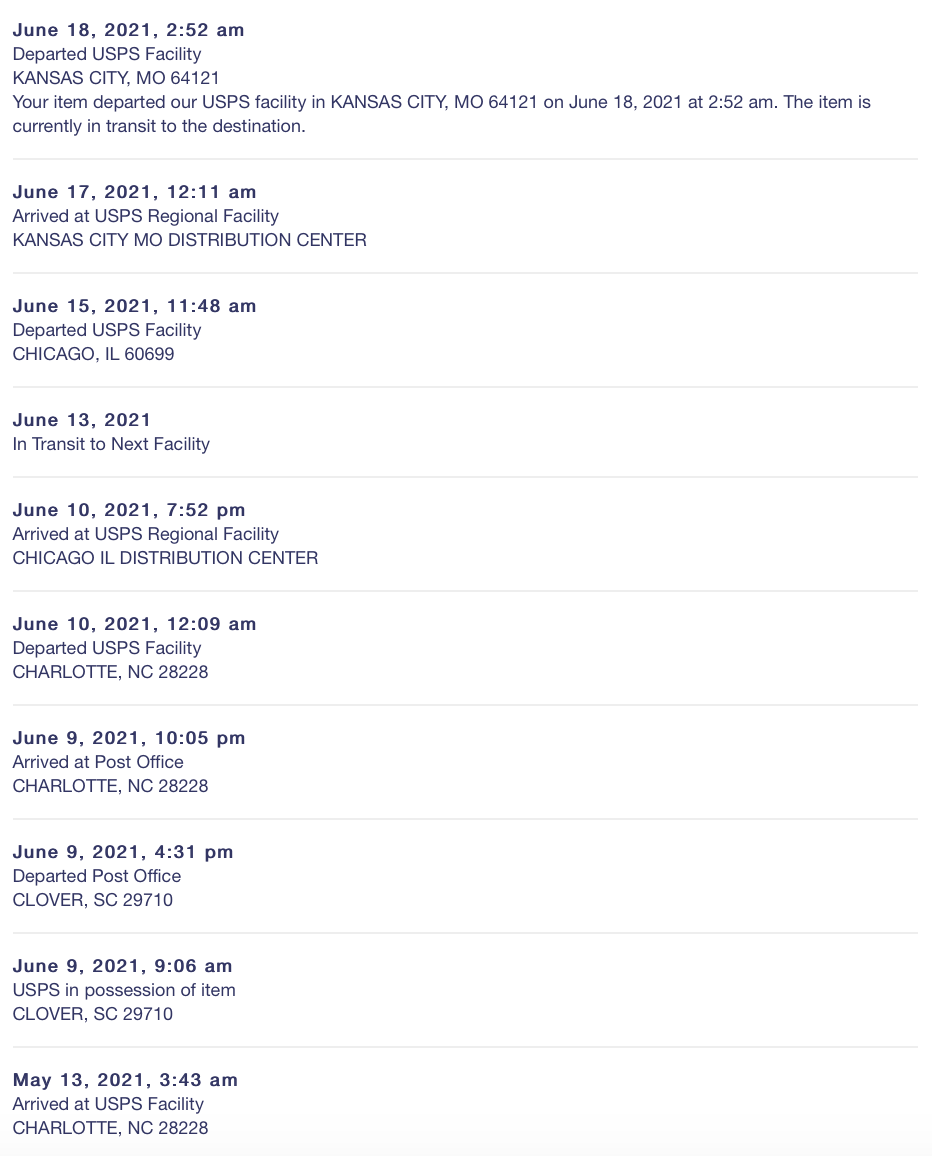The height and width of the screenshot is (1156, 932).
Task: Select the June 15, 2021, 11:48 am heading
Action: (134, 306)
